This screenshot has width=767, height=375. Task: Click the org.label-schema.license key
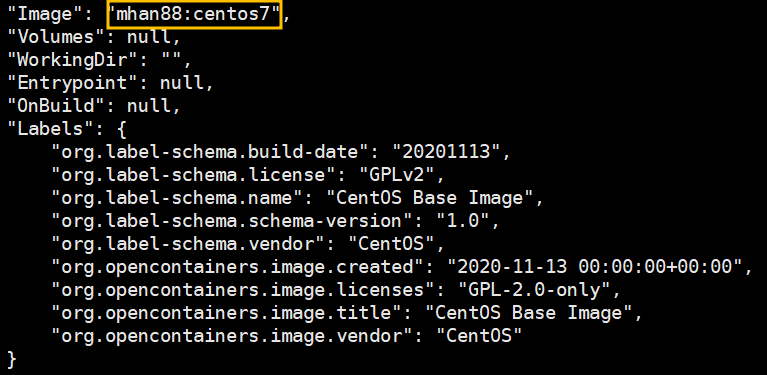click(194, 175)
